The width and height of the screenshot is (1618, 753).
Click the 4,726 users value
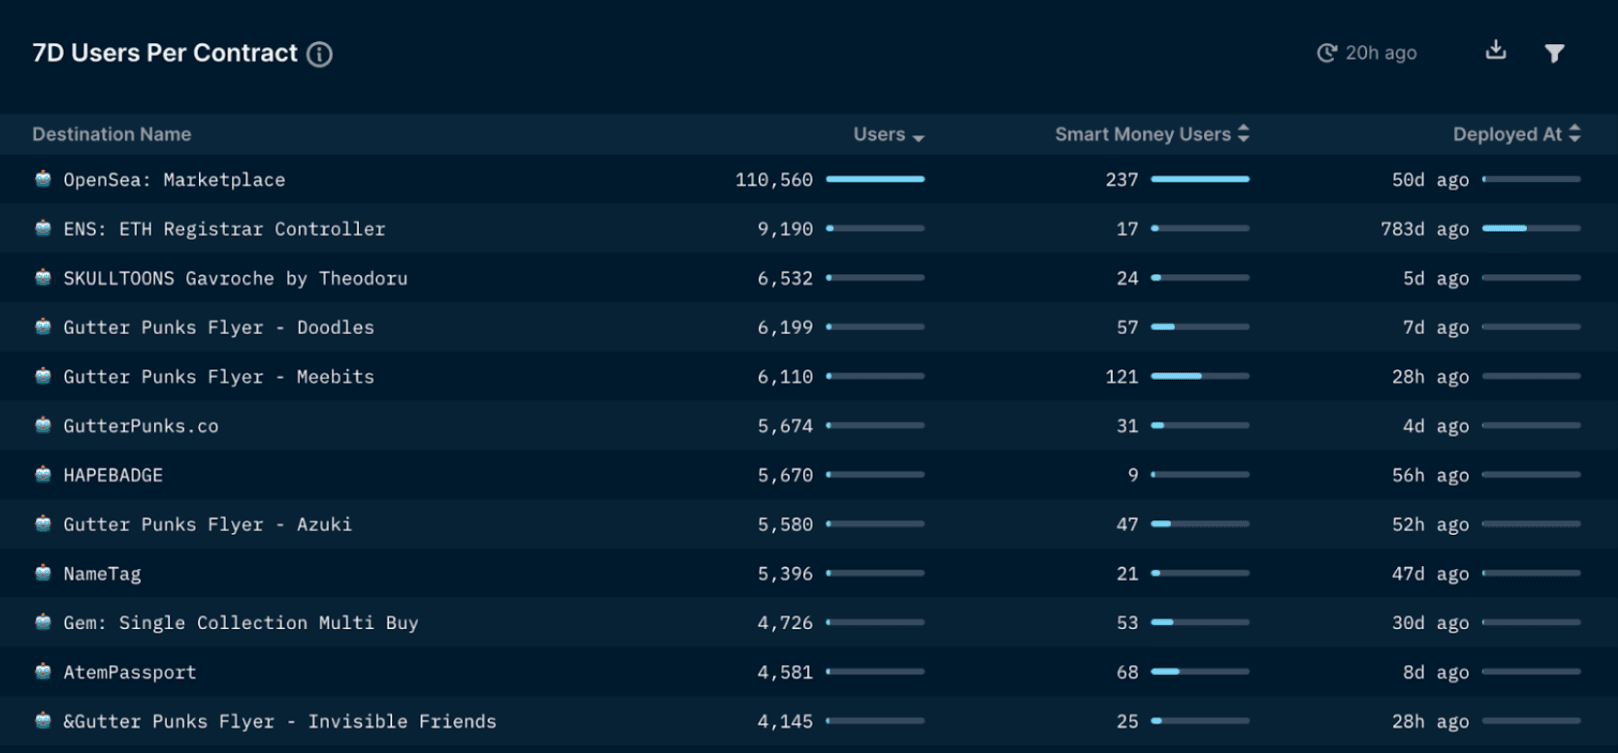coord(785,623)
